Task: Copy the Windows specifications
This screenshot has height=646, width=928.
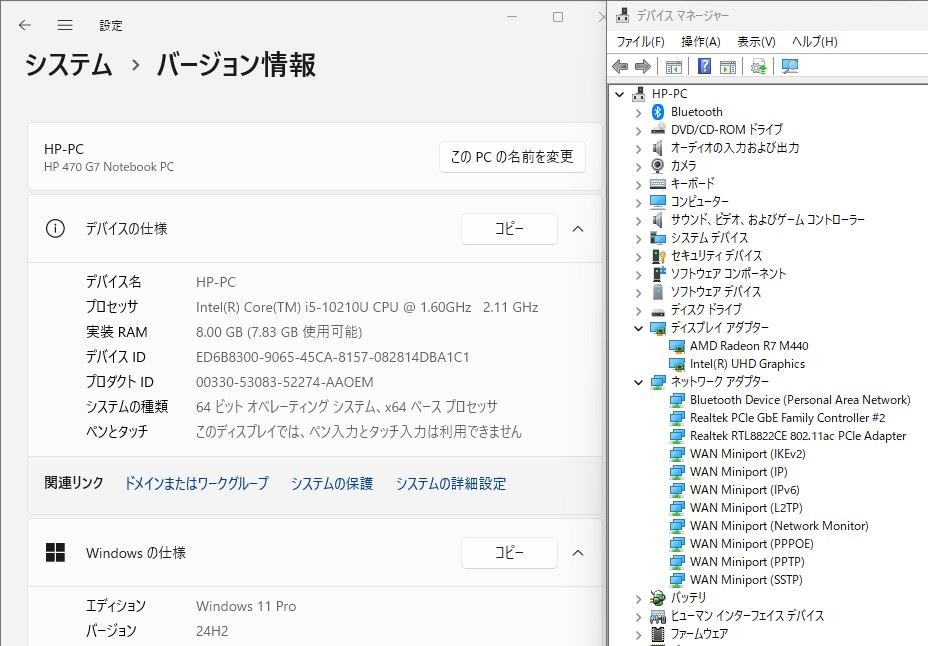Action: tap(509, 553)
